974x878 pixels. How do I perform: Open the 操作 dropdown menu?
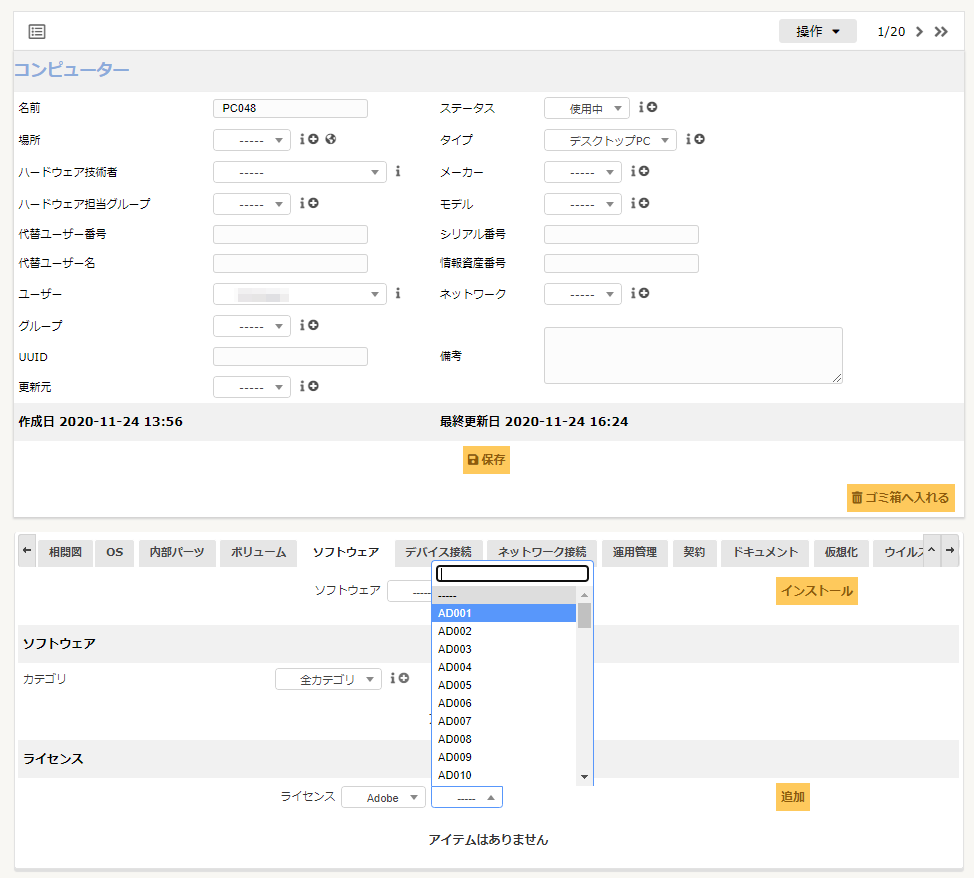(817, 32)
